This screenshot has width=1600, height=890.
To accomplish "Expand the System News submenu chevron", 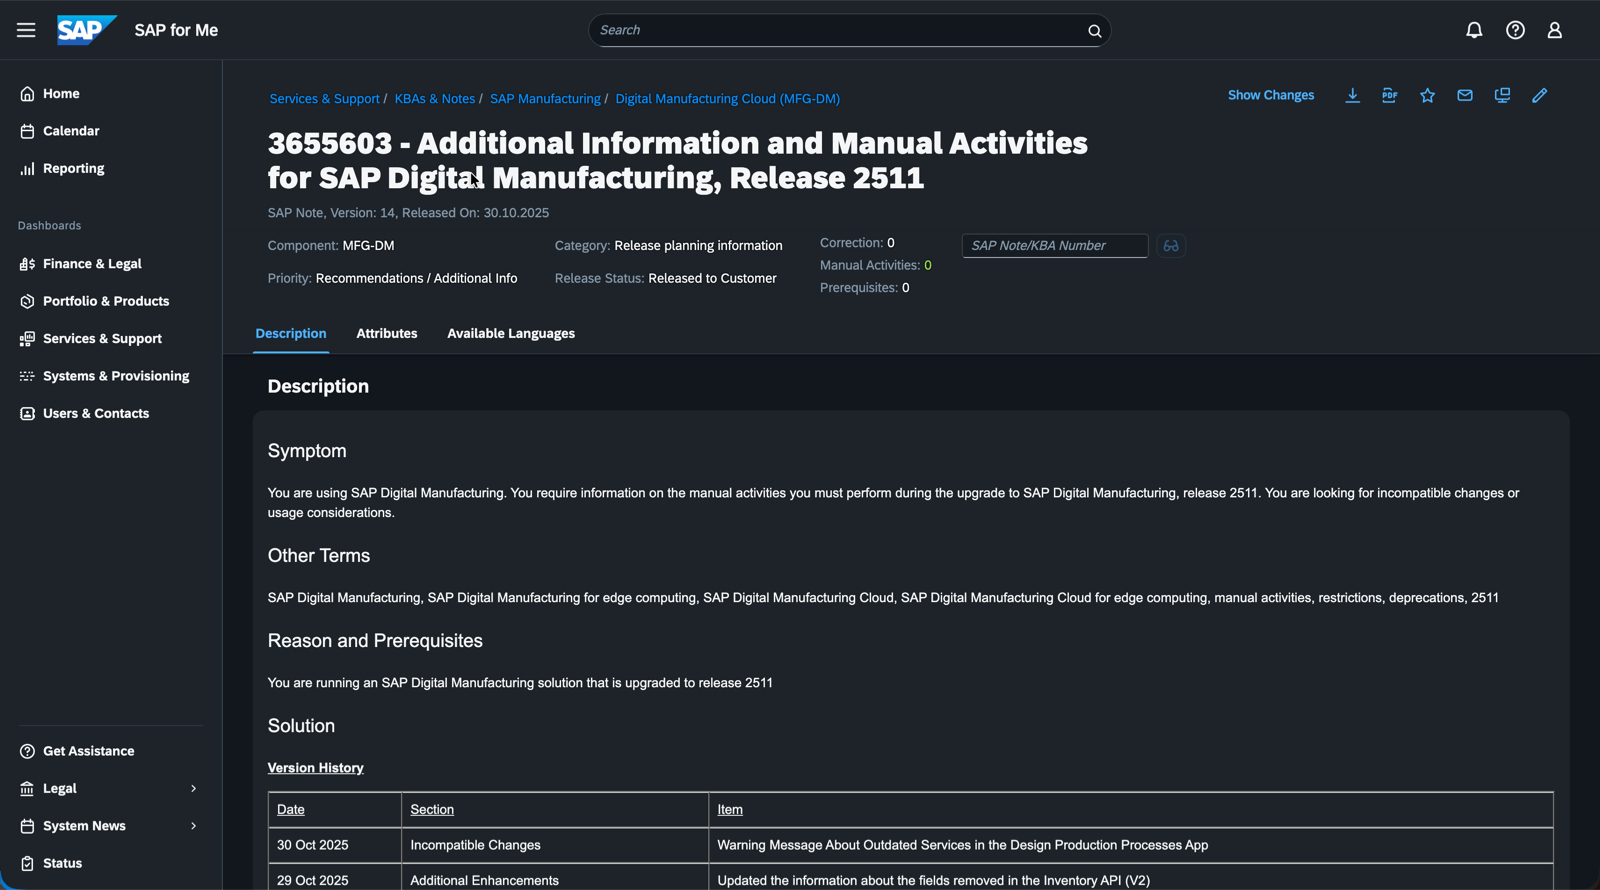I will coord(193,826).
